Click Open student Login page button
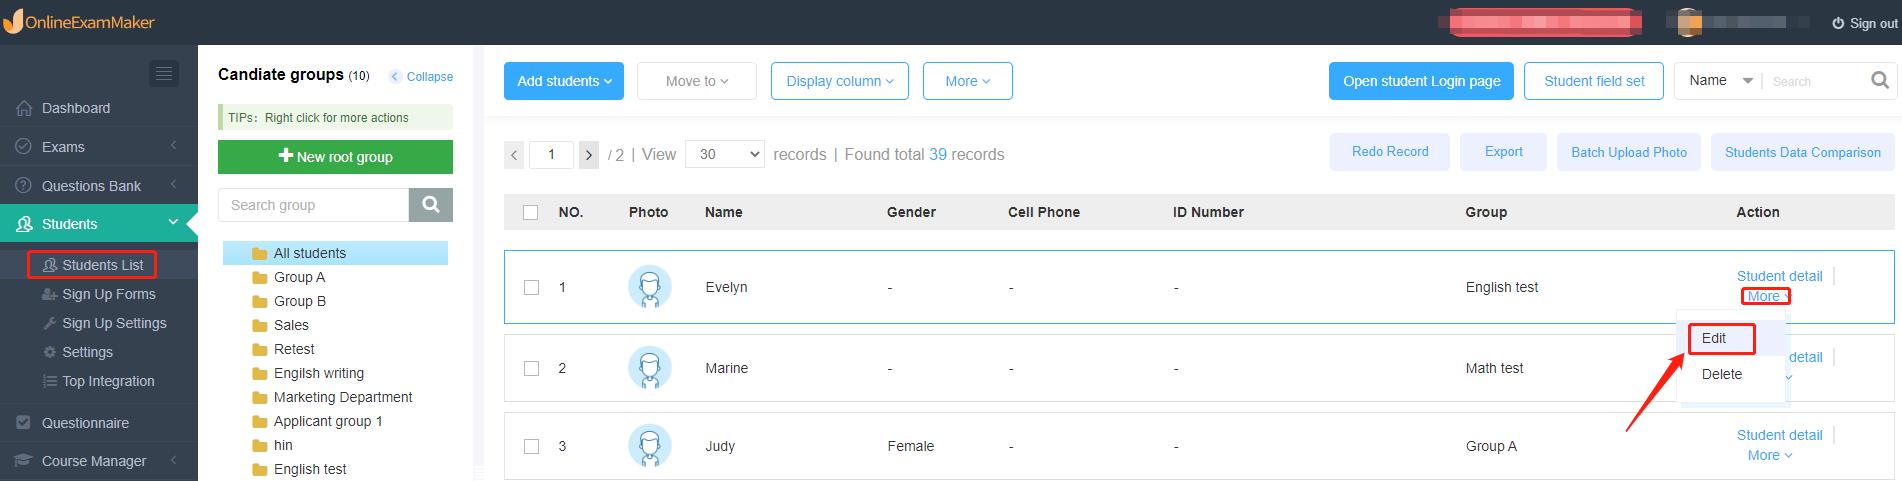 1421,81
